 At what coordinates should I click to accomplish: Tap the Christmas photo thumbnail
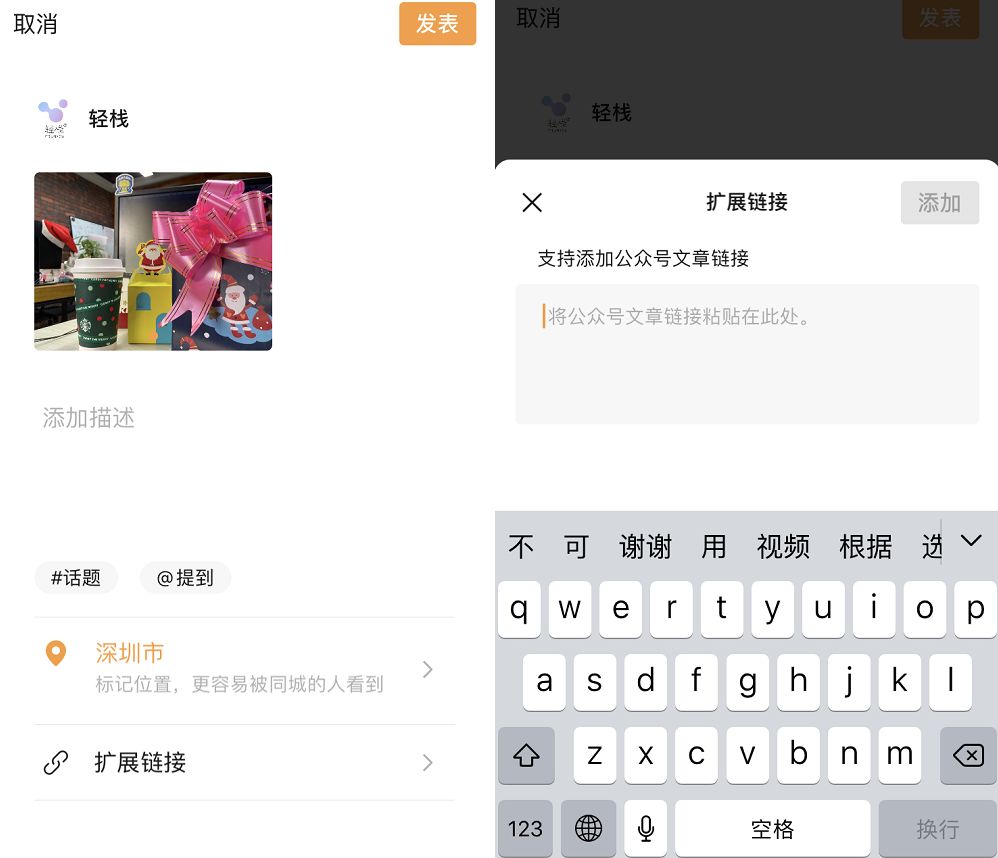point(152,261)
